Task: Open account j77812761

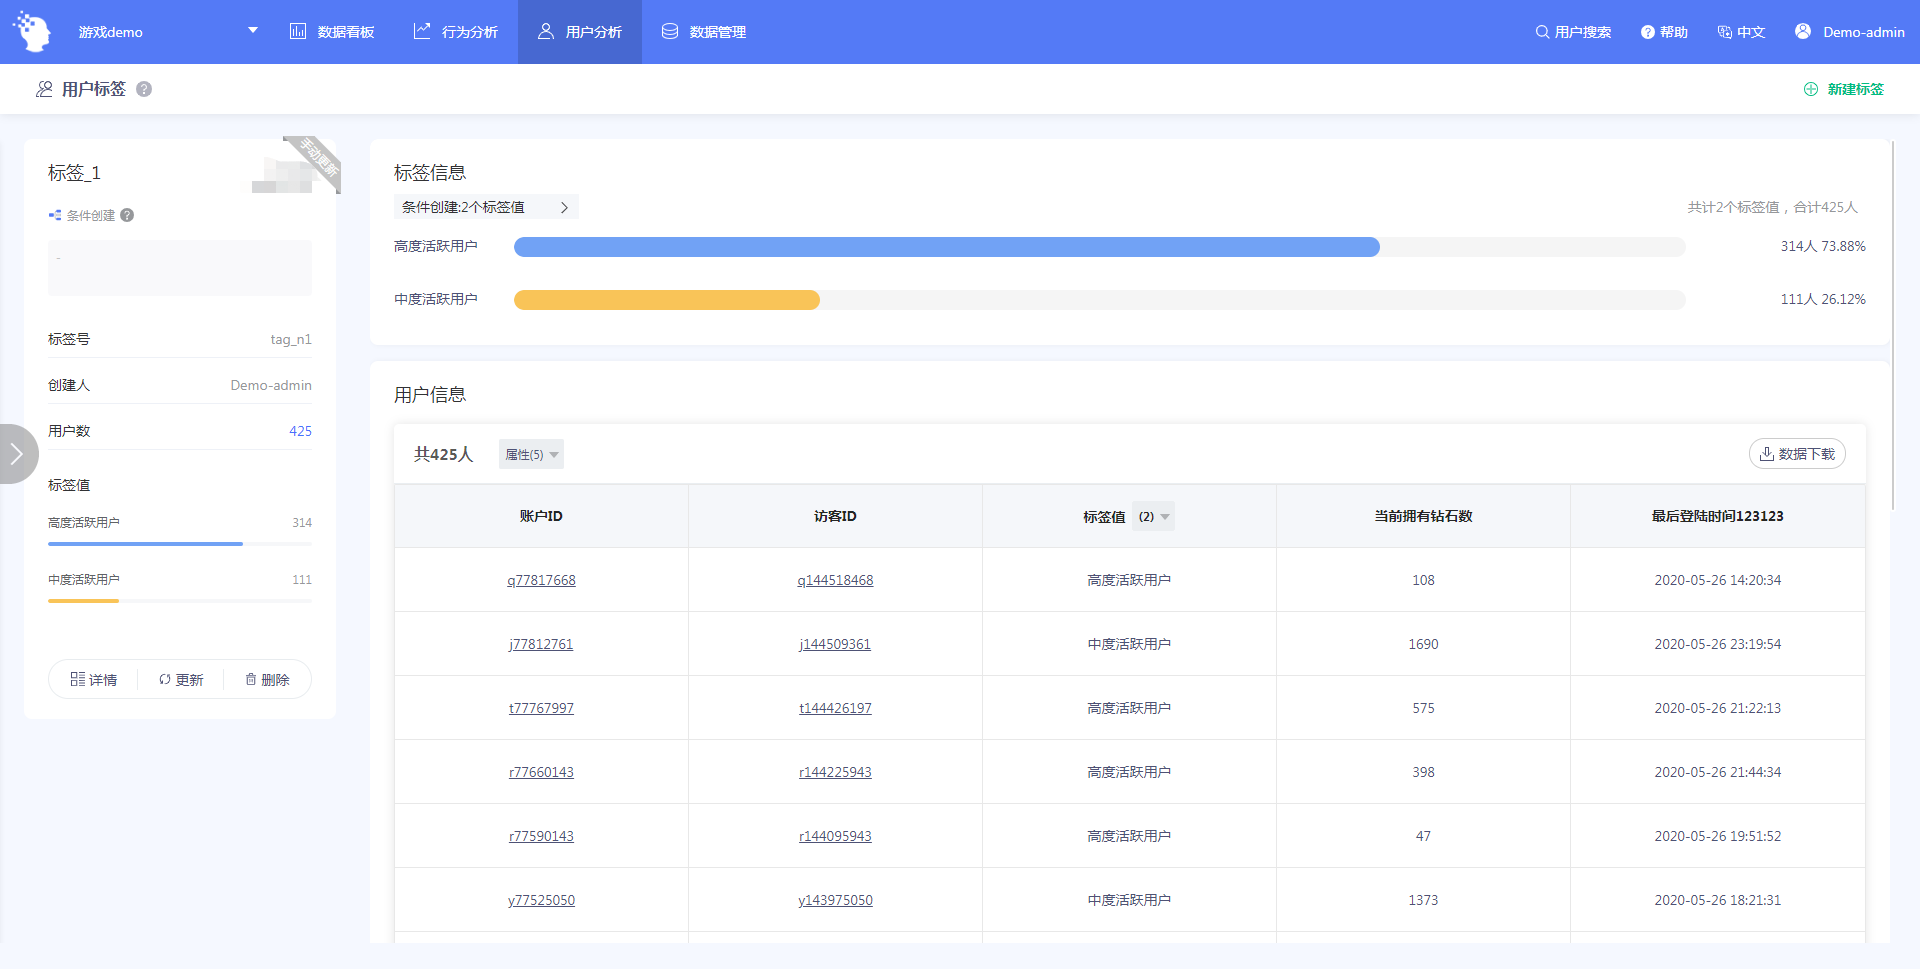Action: pos(541,644)
